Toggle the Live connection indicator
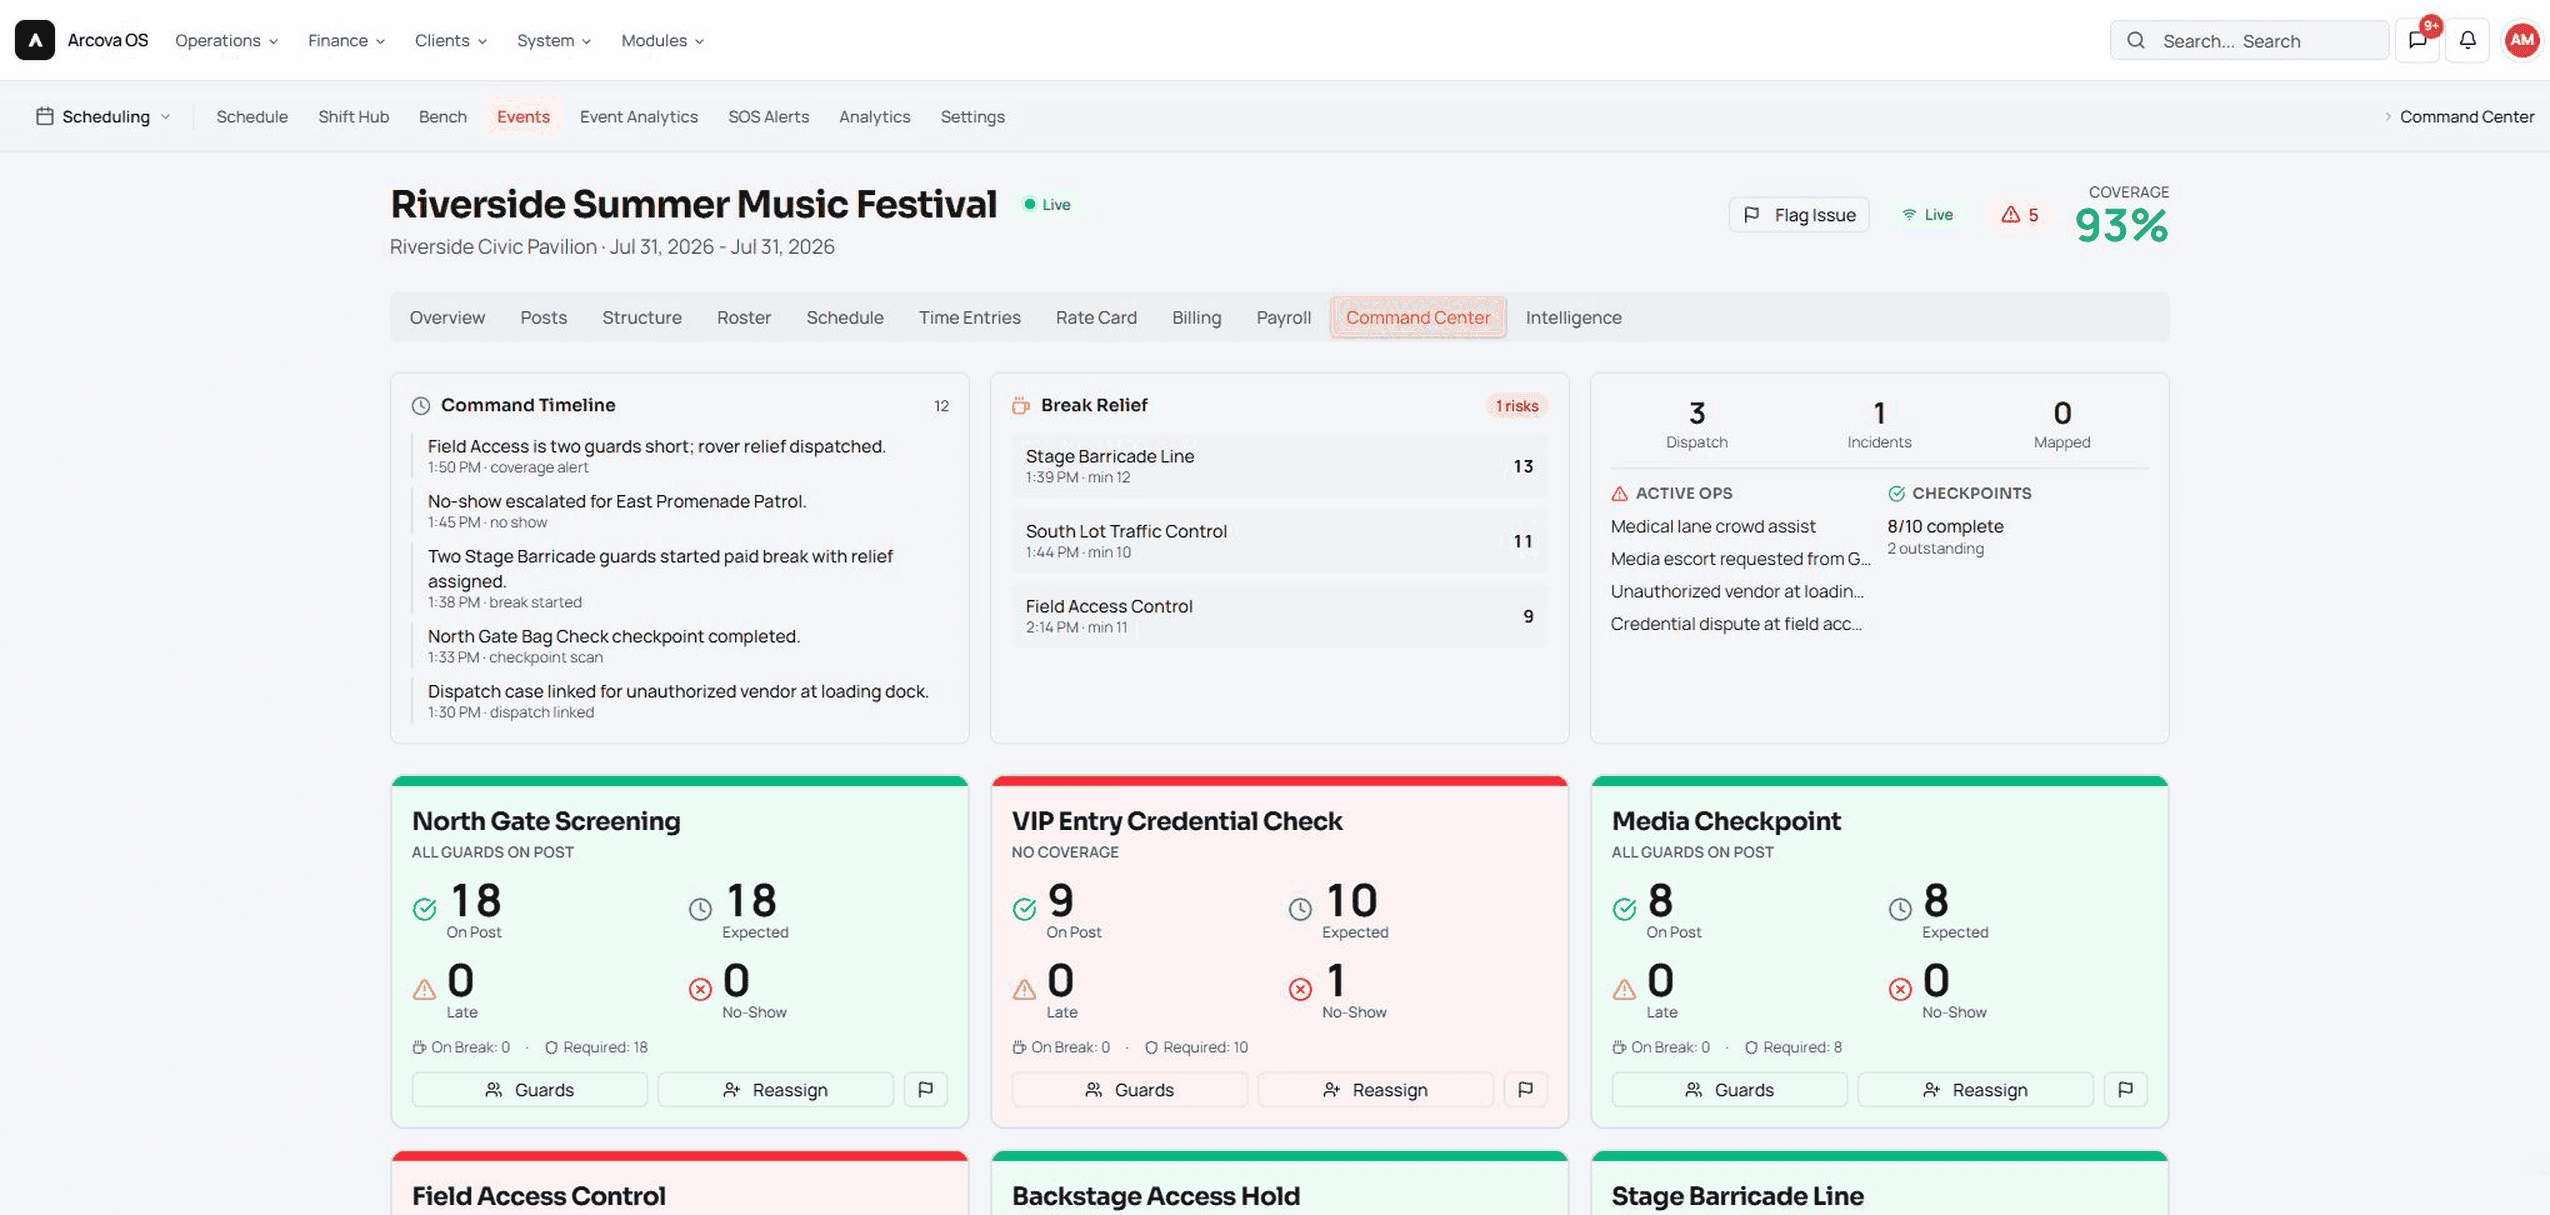This screenshot has width=2550, height=1215. point(1927,215)
